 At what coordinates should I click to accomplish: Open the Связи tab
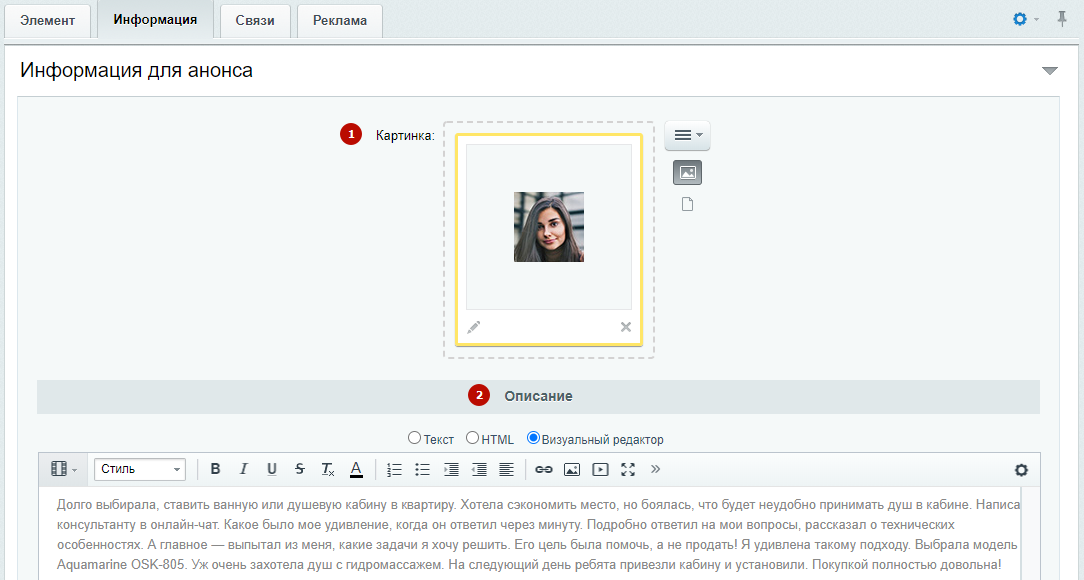tap(255, 20)
